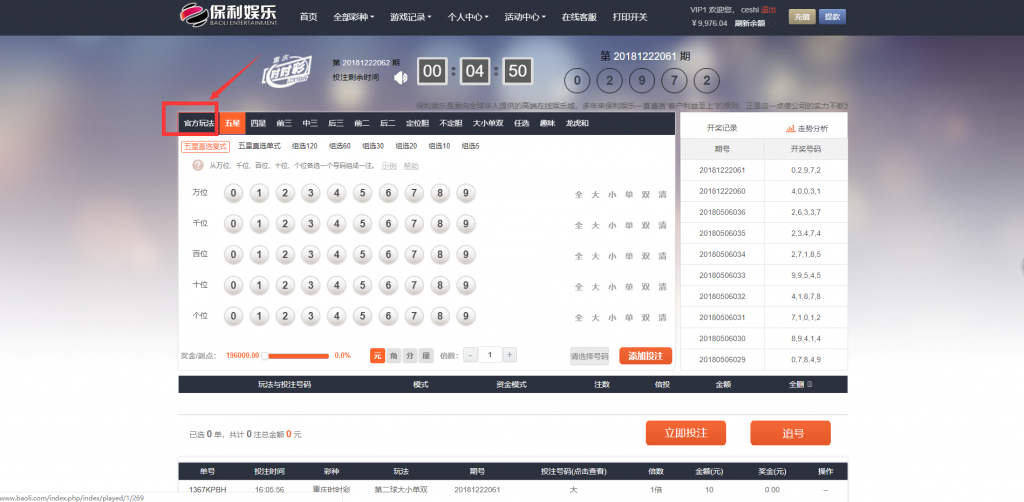The image size is (1024, 502).
Task: Click the question mark help icon
Action: click(x=200, y=166)
